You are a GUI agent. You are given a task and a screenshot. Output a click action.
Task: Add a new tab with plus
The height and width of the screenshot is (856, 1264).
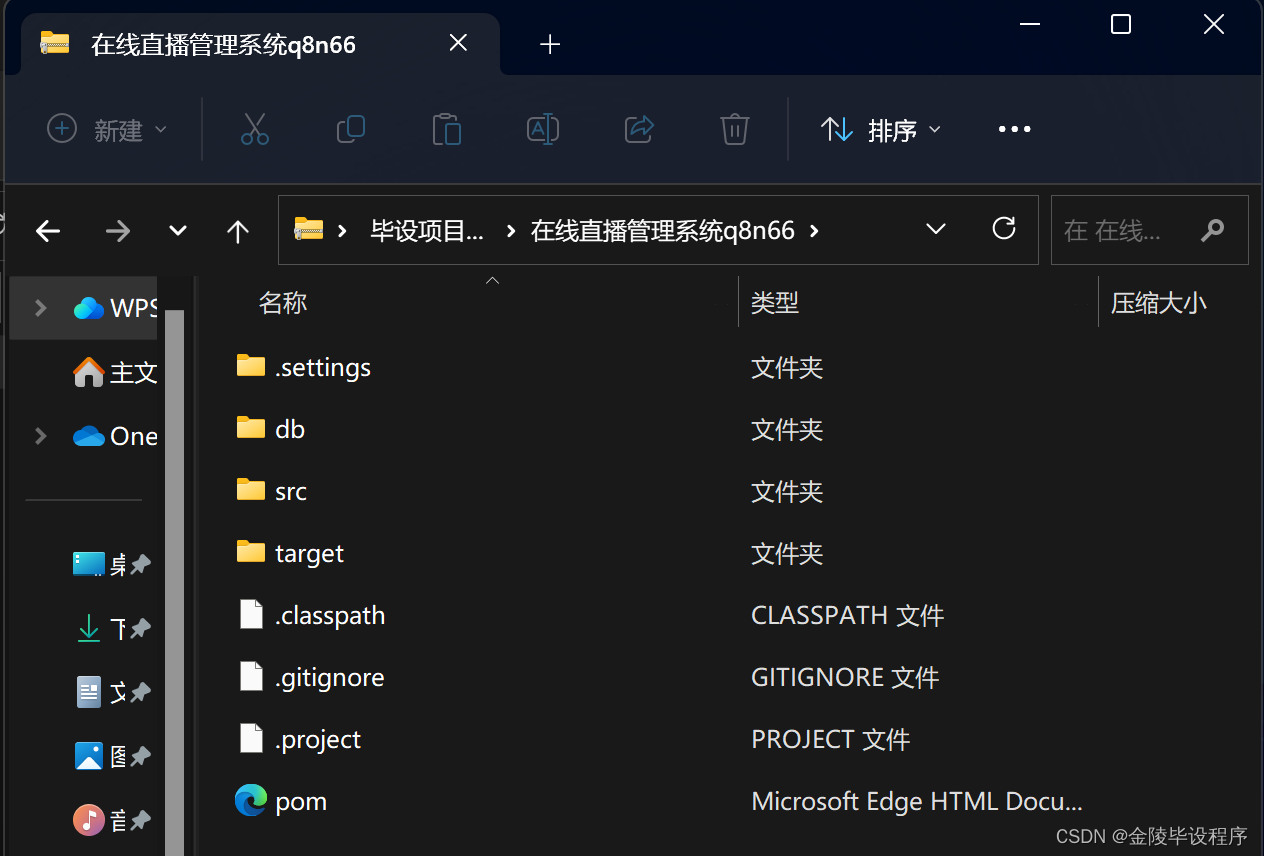pos(550,44)
